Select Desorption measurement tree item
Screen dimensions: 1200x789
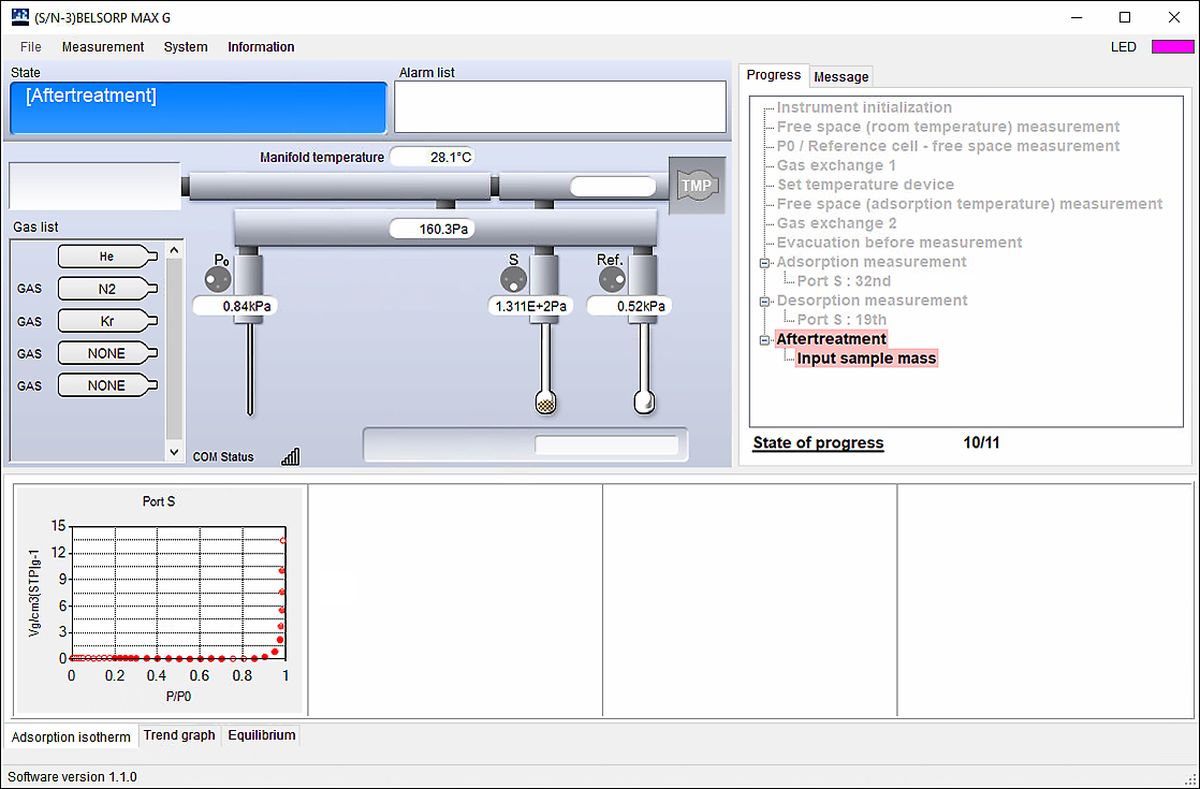point(872,300)
